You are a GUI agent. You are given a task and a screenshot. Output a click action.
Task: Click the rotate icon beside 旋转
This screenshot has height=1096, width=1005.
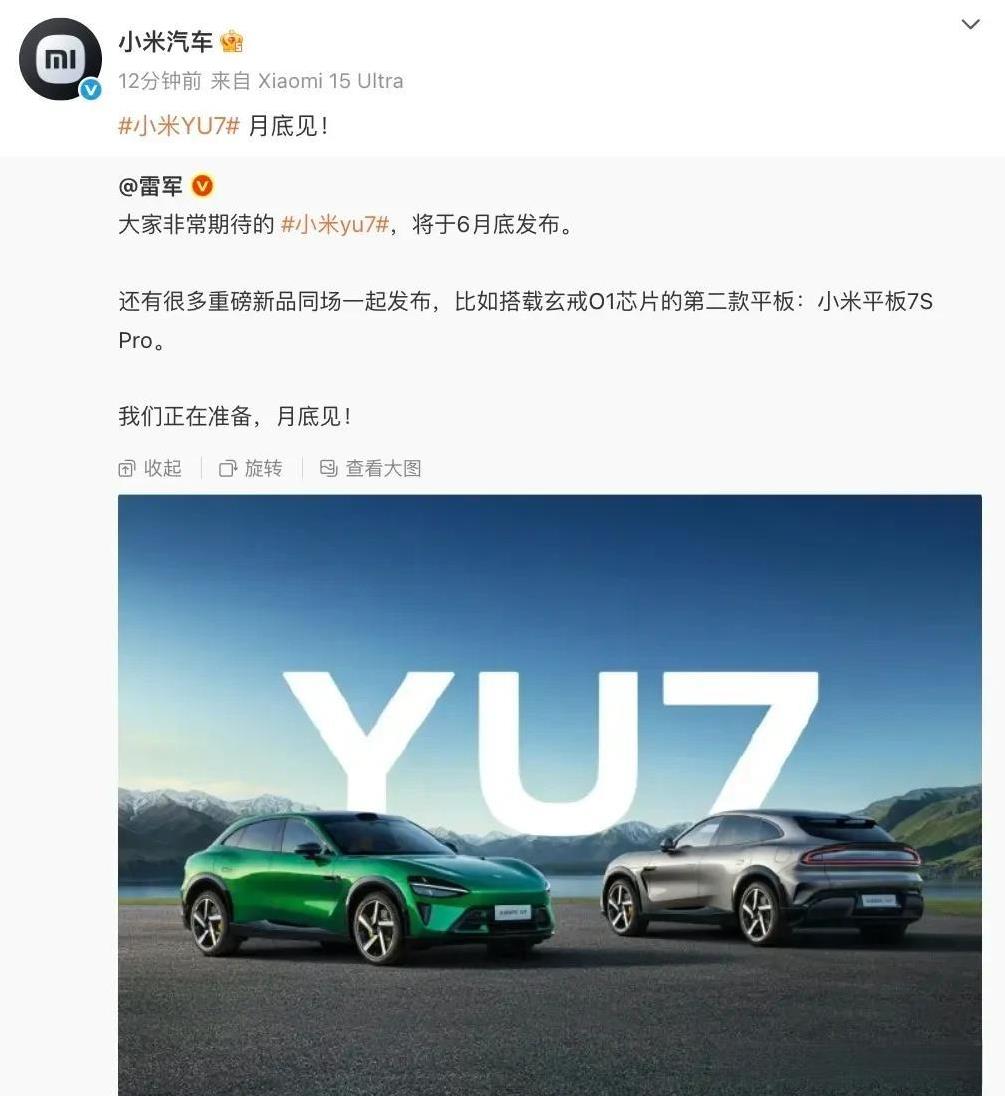[x=228, y=468]
